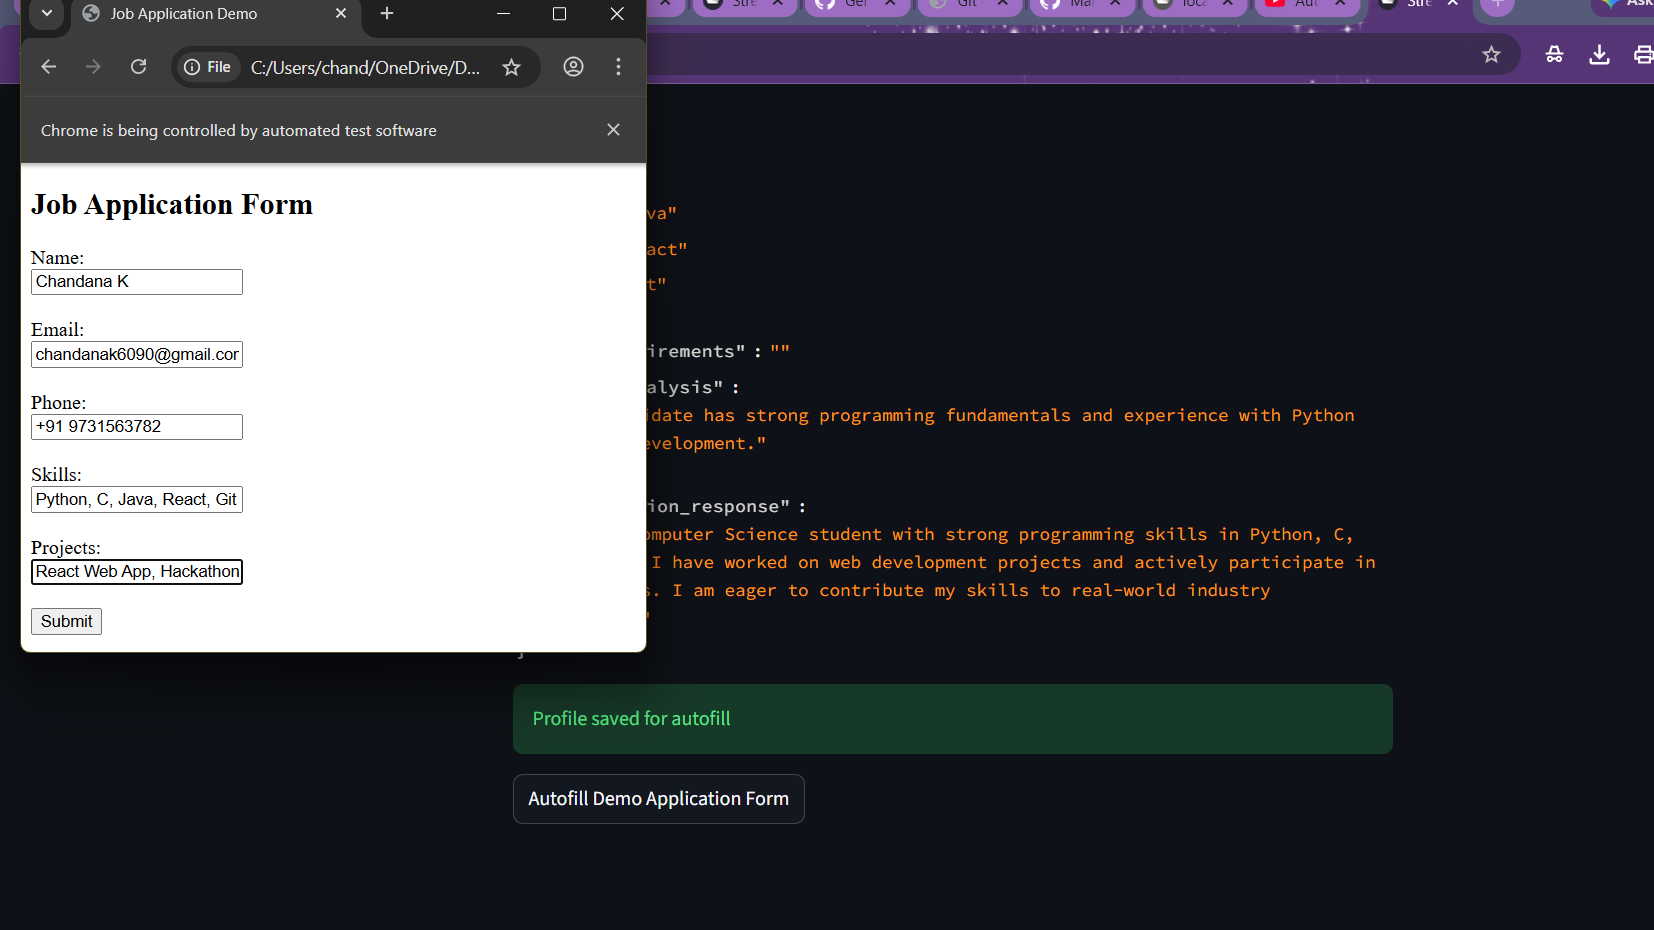This screenshot has width=1654, height=930.
Task: Minimize the front Chrome window
Action: [x=503, y=14]
